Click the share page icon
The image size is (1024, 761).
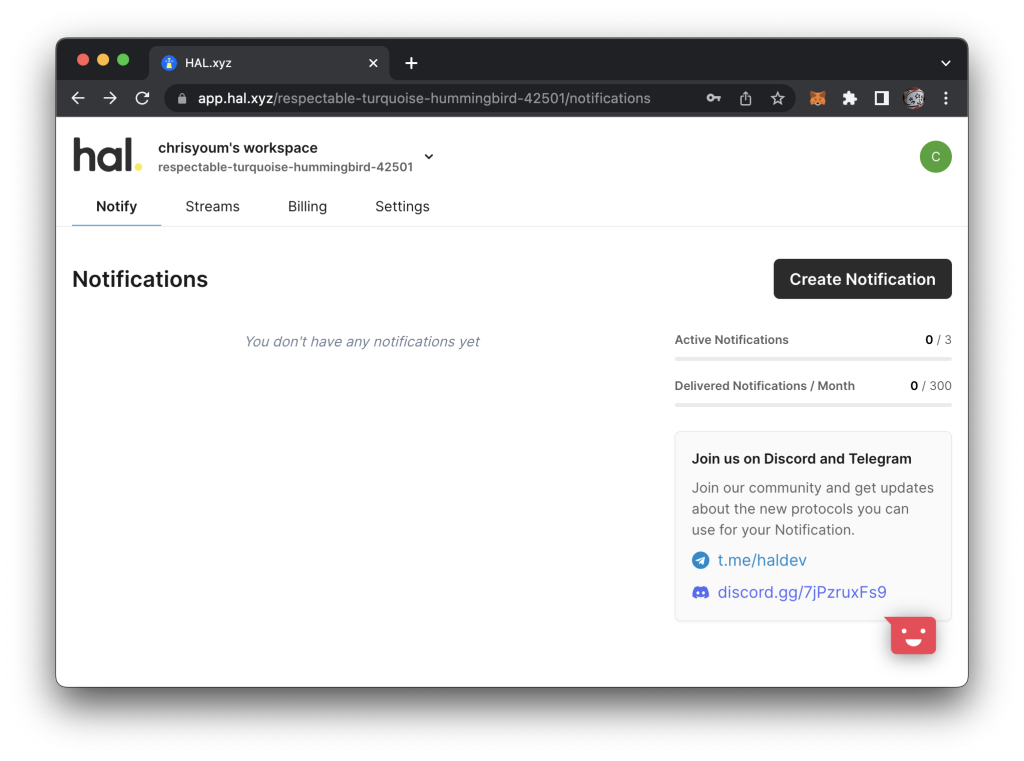point(745,98)
